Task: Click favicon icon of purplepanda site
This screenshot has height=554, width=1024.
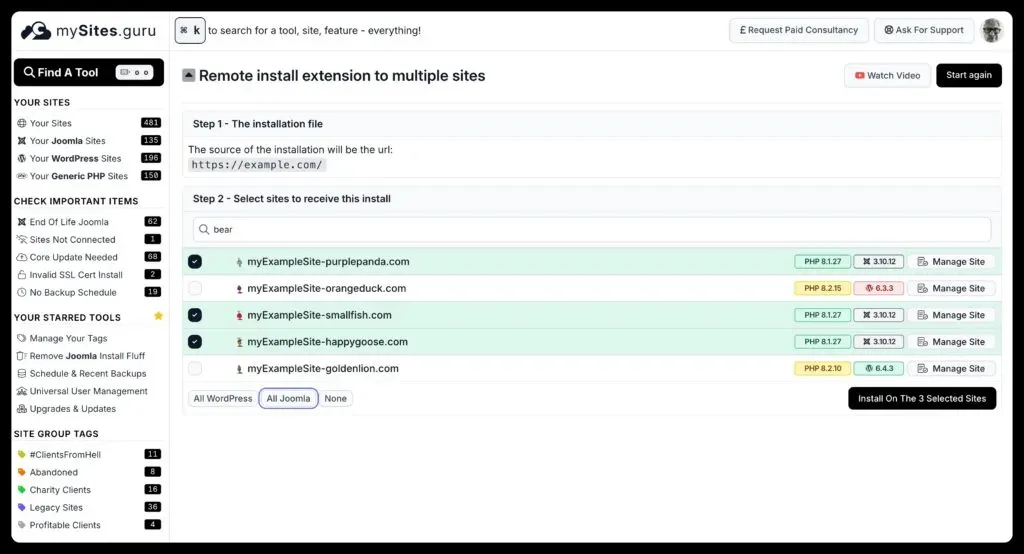Action: [239, 262]
